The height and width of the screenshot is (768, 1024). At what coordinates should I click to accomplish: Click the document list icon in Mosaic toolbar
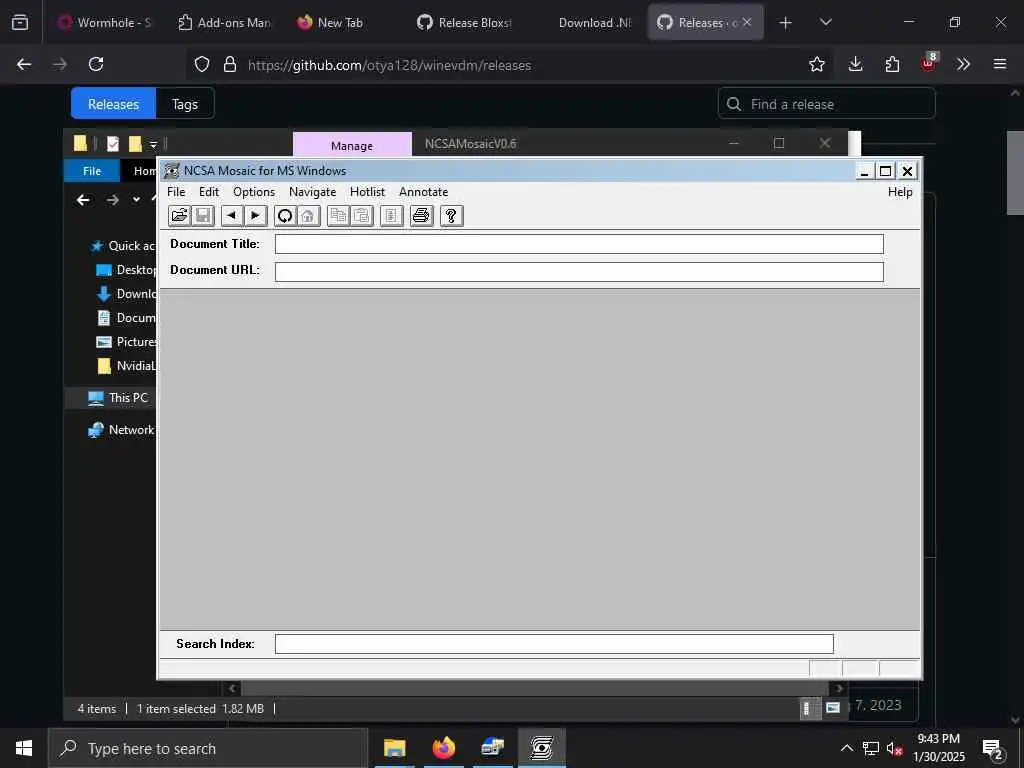(391, 216)
